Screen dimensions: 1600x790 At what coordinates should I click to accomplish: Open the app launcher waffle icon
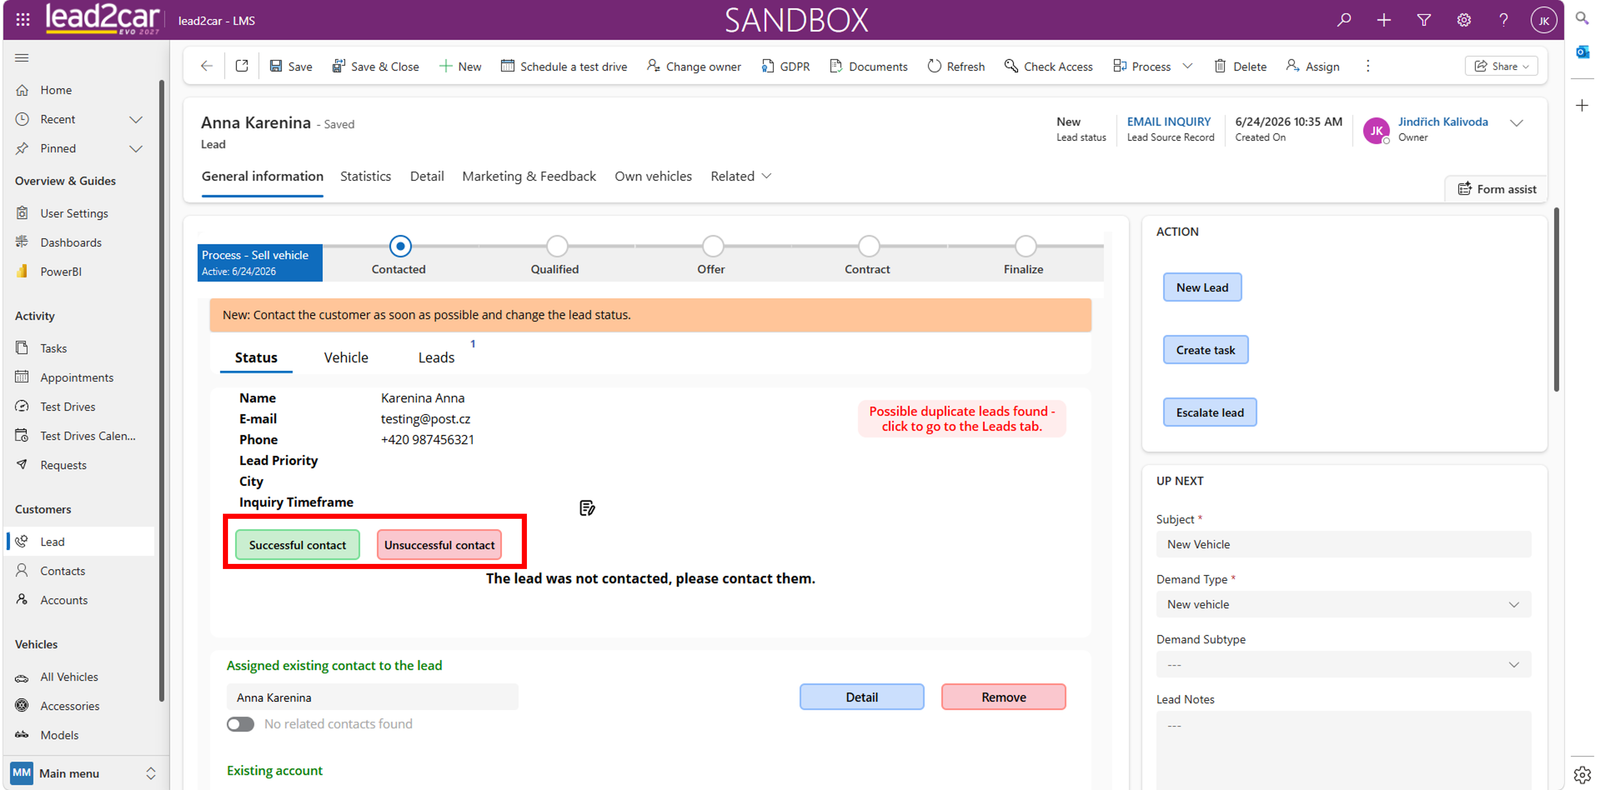(23, 20)
